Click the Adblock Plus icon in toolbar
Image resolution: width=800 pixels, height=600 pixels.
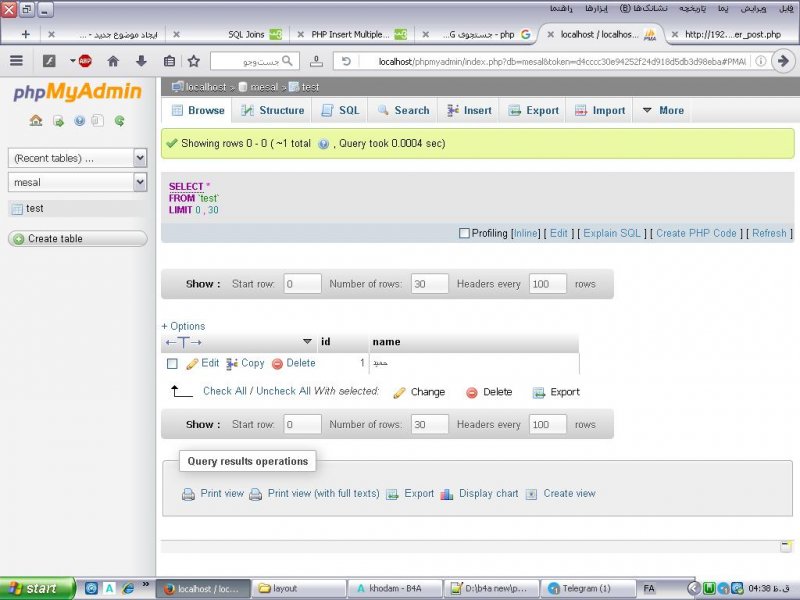85,61
